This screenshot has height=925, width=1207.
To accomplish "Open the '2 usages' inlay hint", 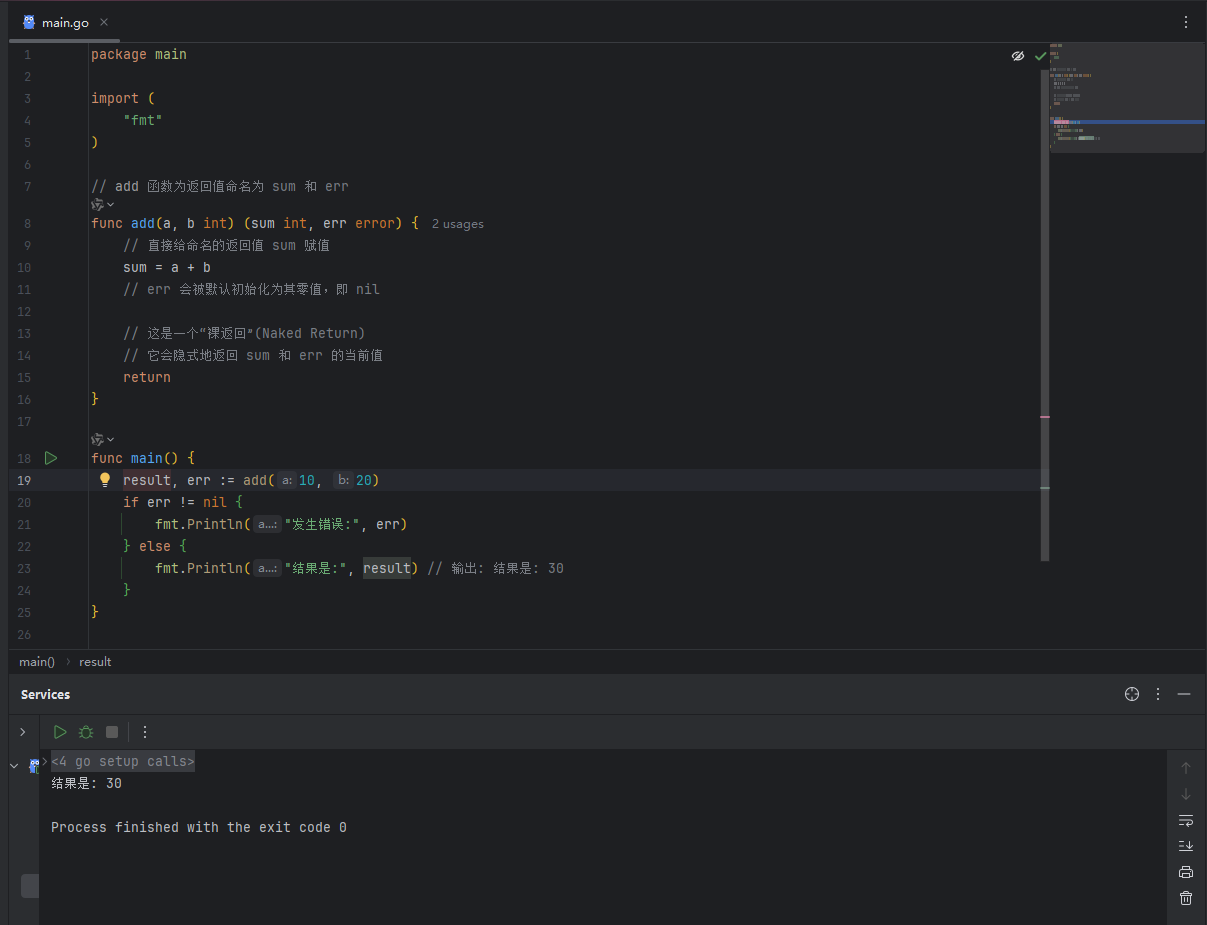I will [458, 224].
